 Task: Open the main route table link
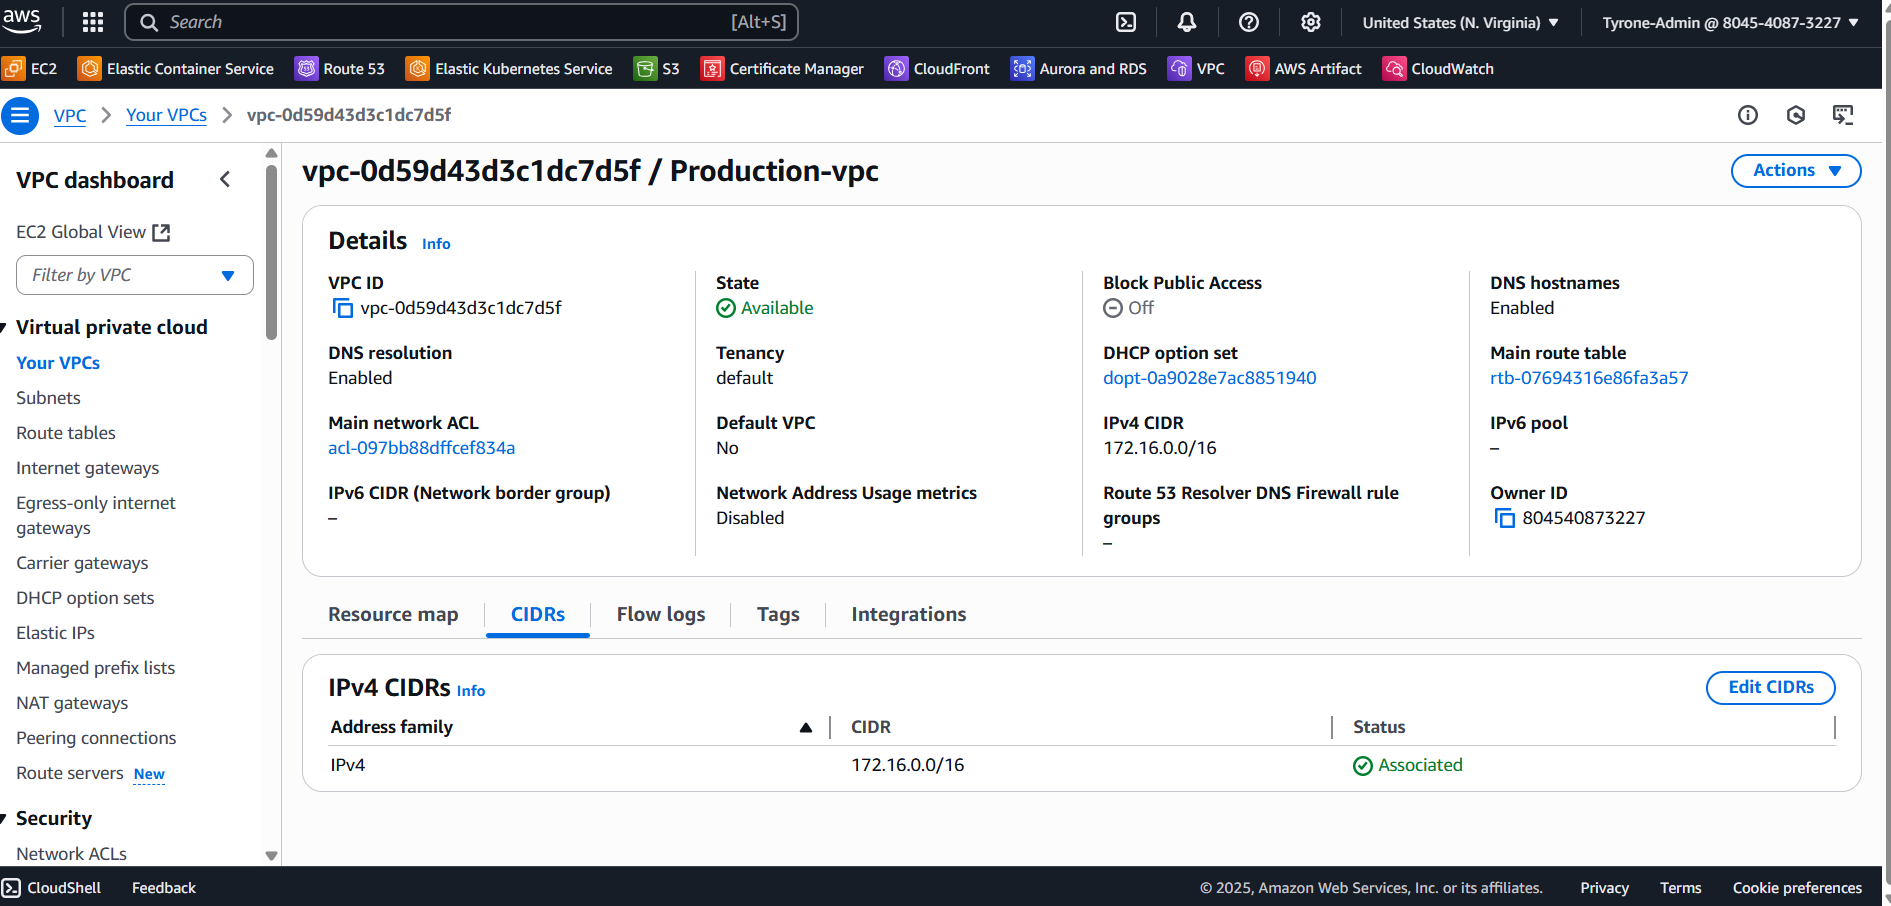tap(1588, 377)
